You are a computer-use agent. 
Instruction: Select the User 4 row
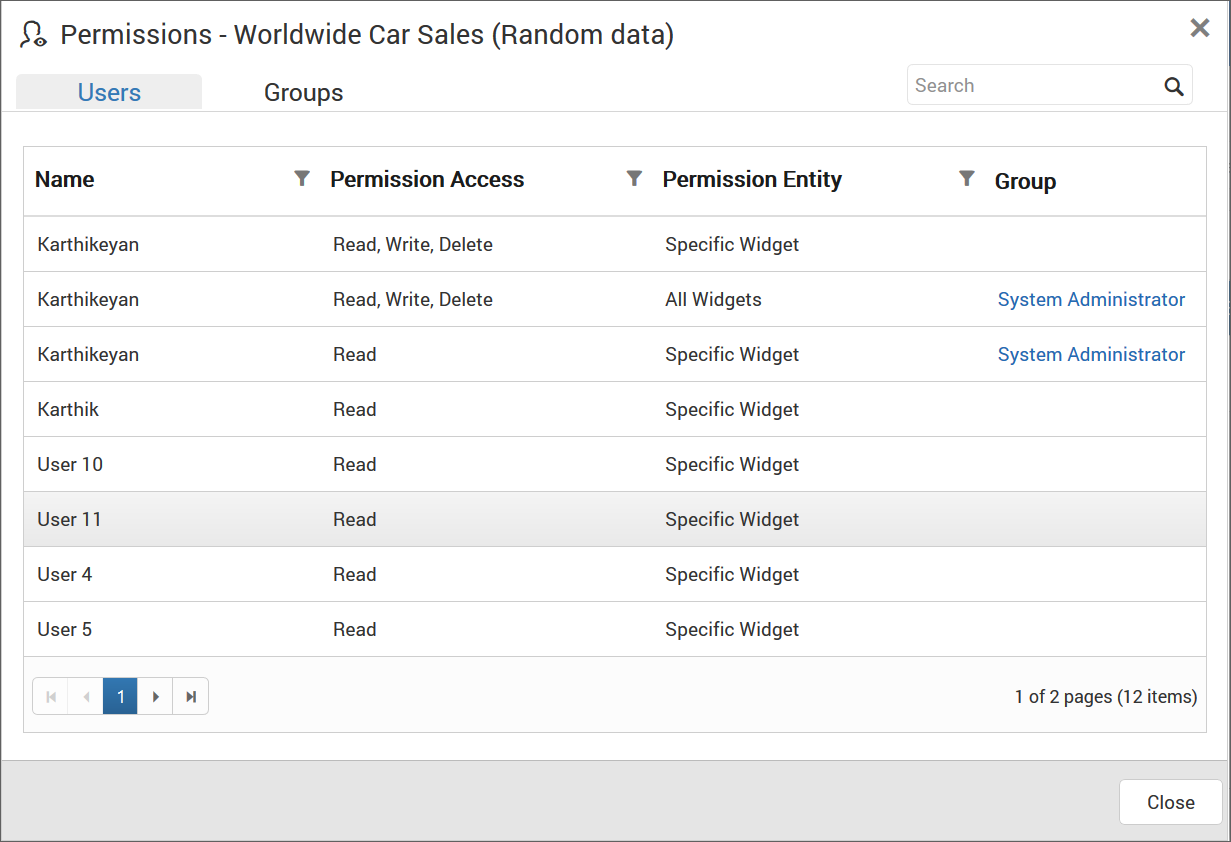tap(615, 574)
